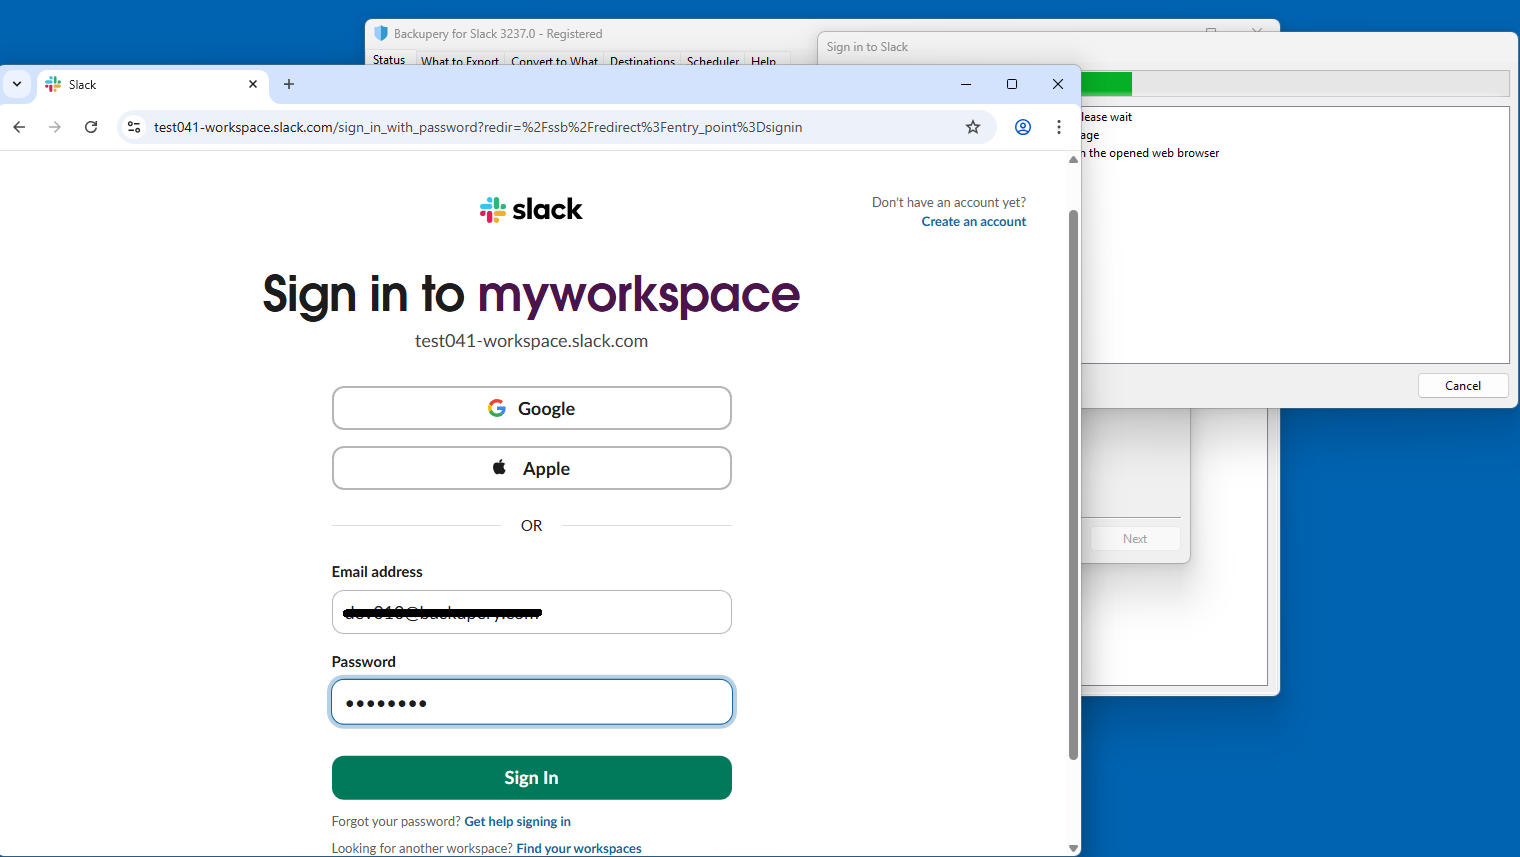Viewport: 1520px width, 857px height.
Task: Open Destinations tab in Backupery
Action: [x=642, y=61]
